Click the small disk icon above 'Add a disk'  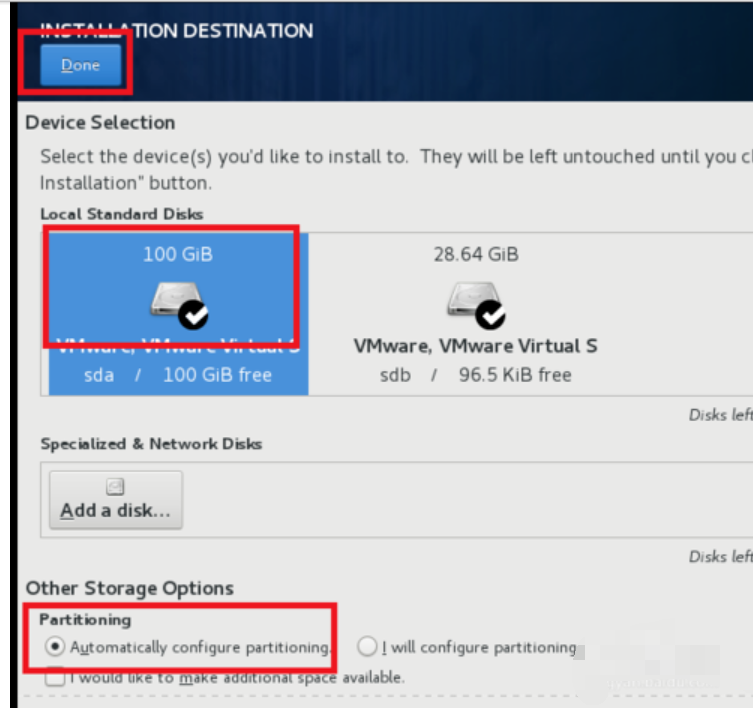click(115, 487)
